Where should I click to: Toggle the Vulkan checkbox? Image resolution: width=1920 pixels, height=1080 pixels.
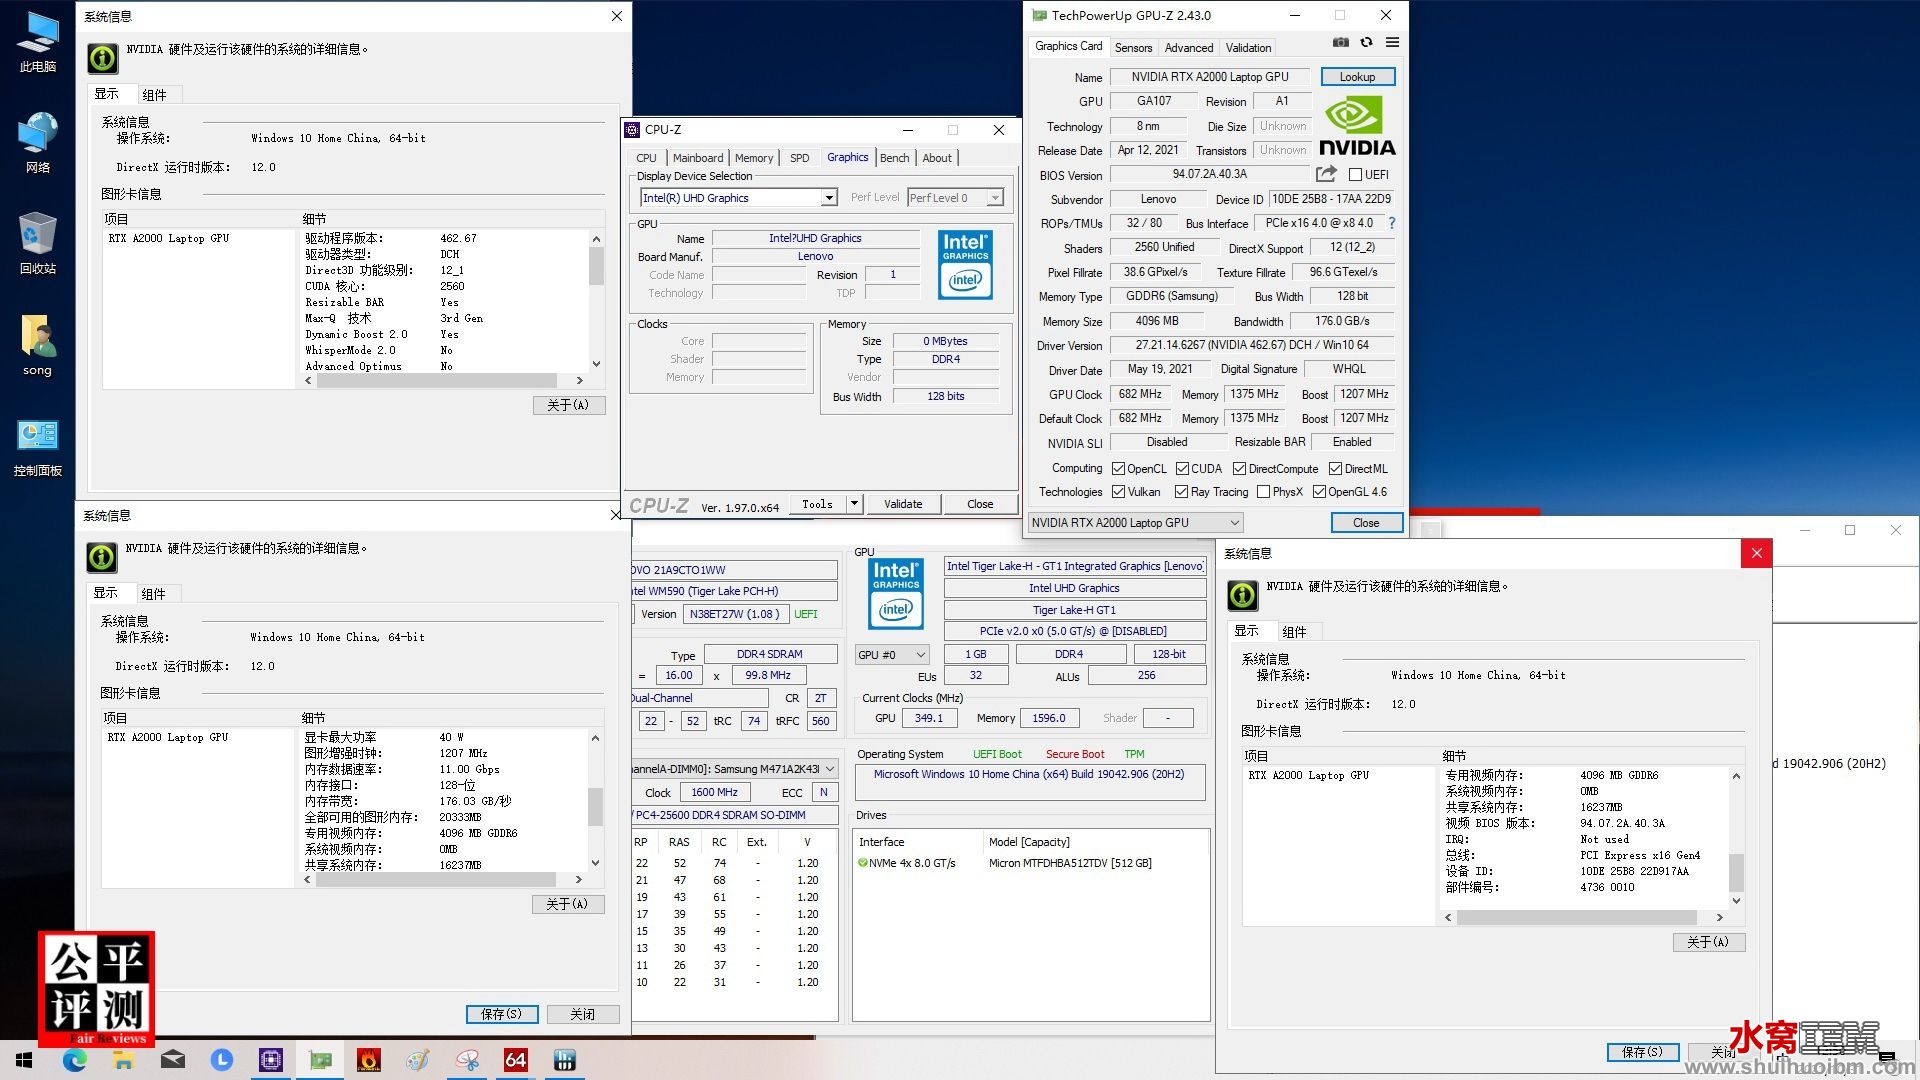click(1118, 491)
